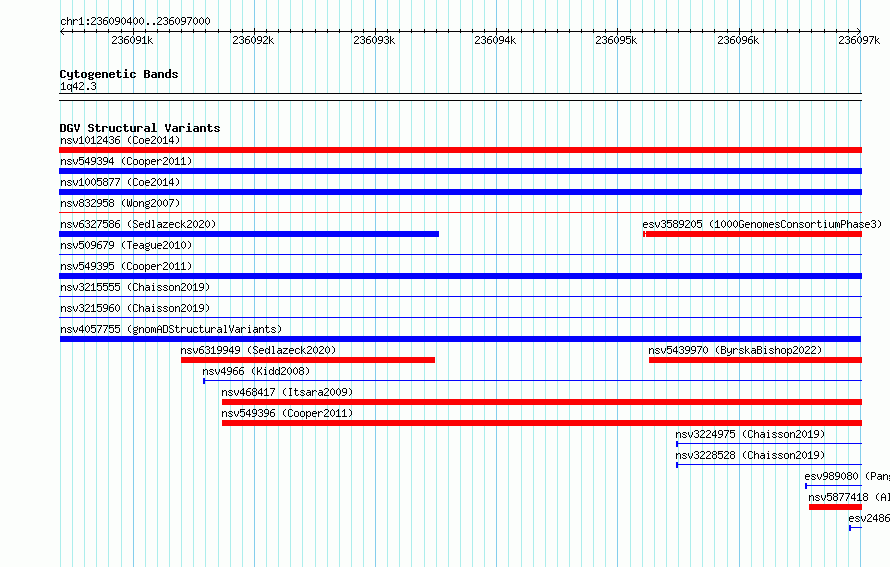This screenshot has height=567, width=890.
Task: Select the esv989080 variant label
Action: coord(847,476)
